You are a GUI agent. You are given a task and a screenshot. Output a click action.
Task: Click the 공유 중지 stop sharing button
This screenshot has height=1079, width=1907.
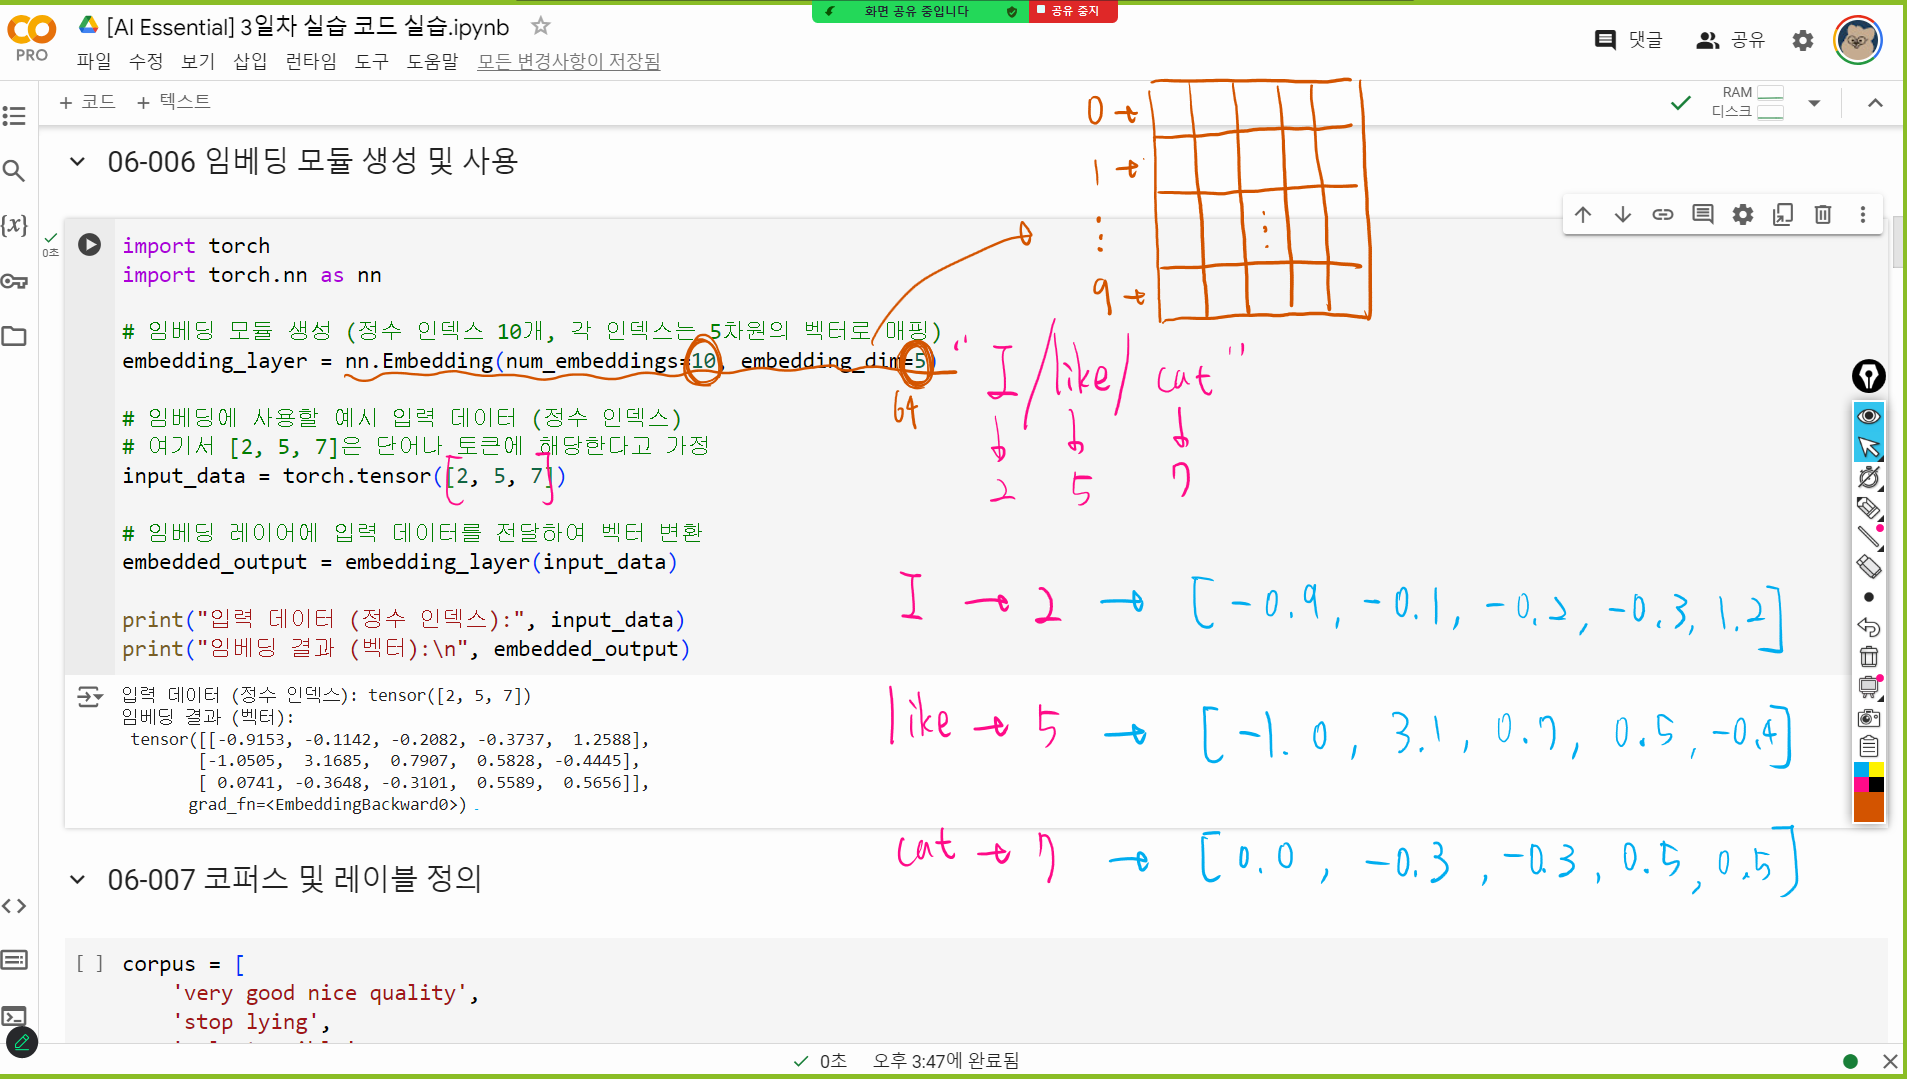pos(1073,11)
